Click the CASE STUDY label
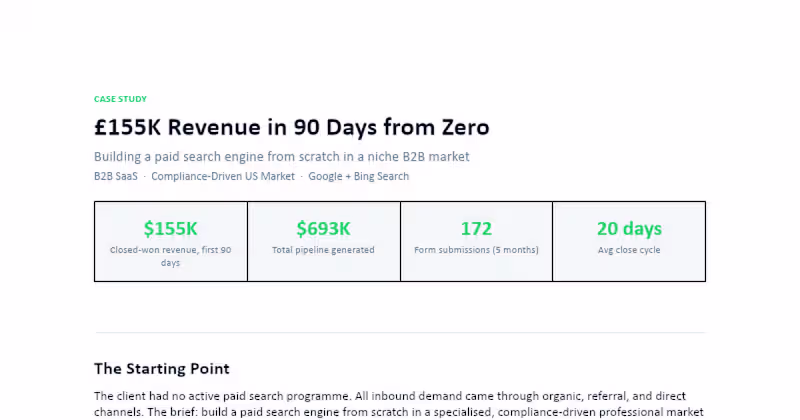This screenshot has width=800, height=420. click(x=120, y=99)
